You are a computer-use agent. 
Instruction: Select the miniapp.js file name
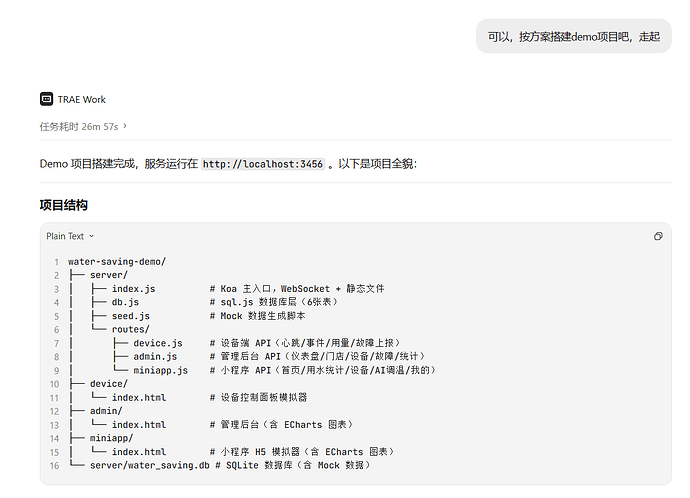click(x=160, y=370)
